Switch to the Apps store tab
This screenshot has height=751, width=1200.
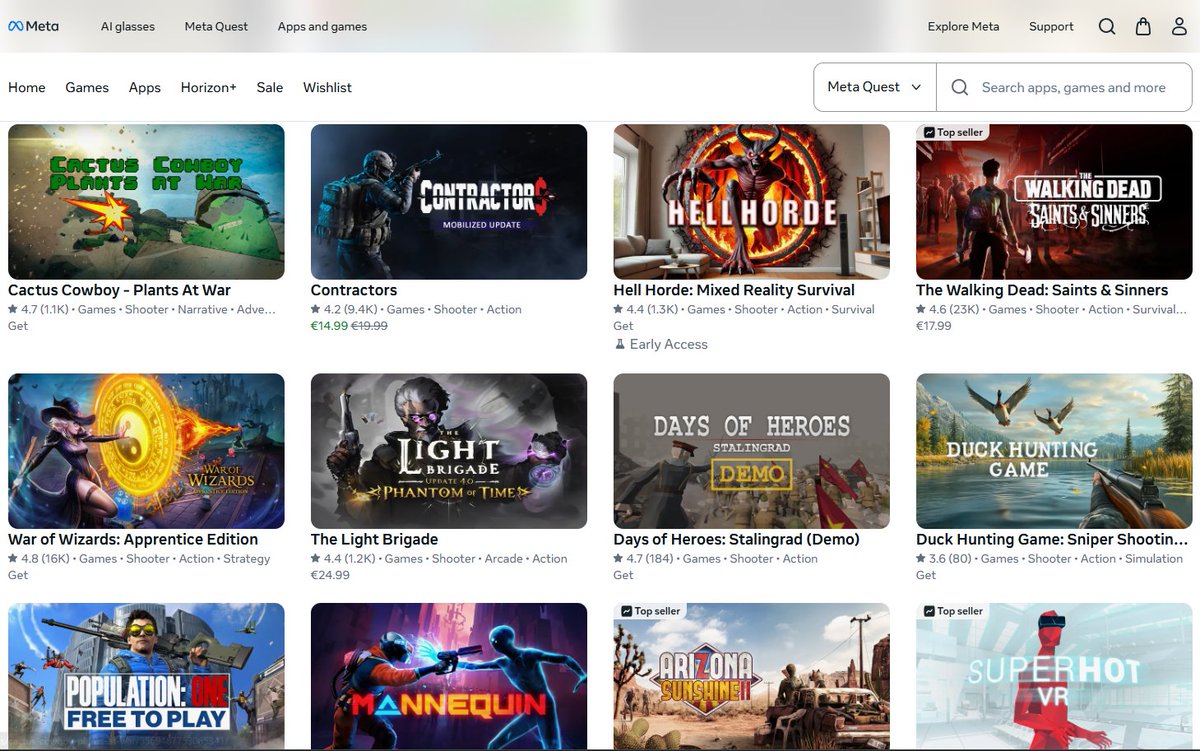pyautogui.click(x=145, y=88)
